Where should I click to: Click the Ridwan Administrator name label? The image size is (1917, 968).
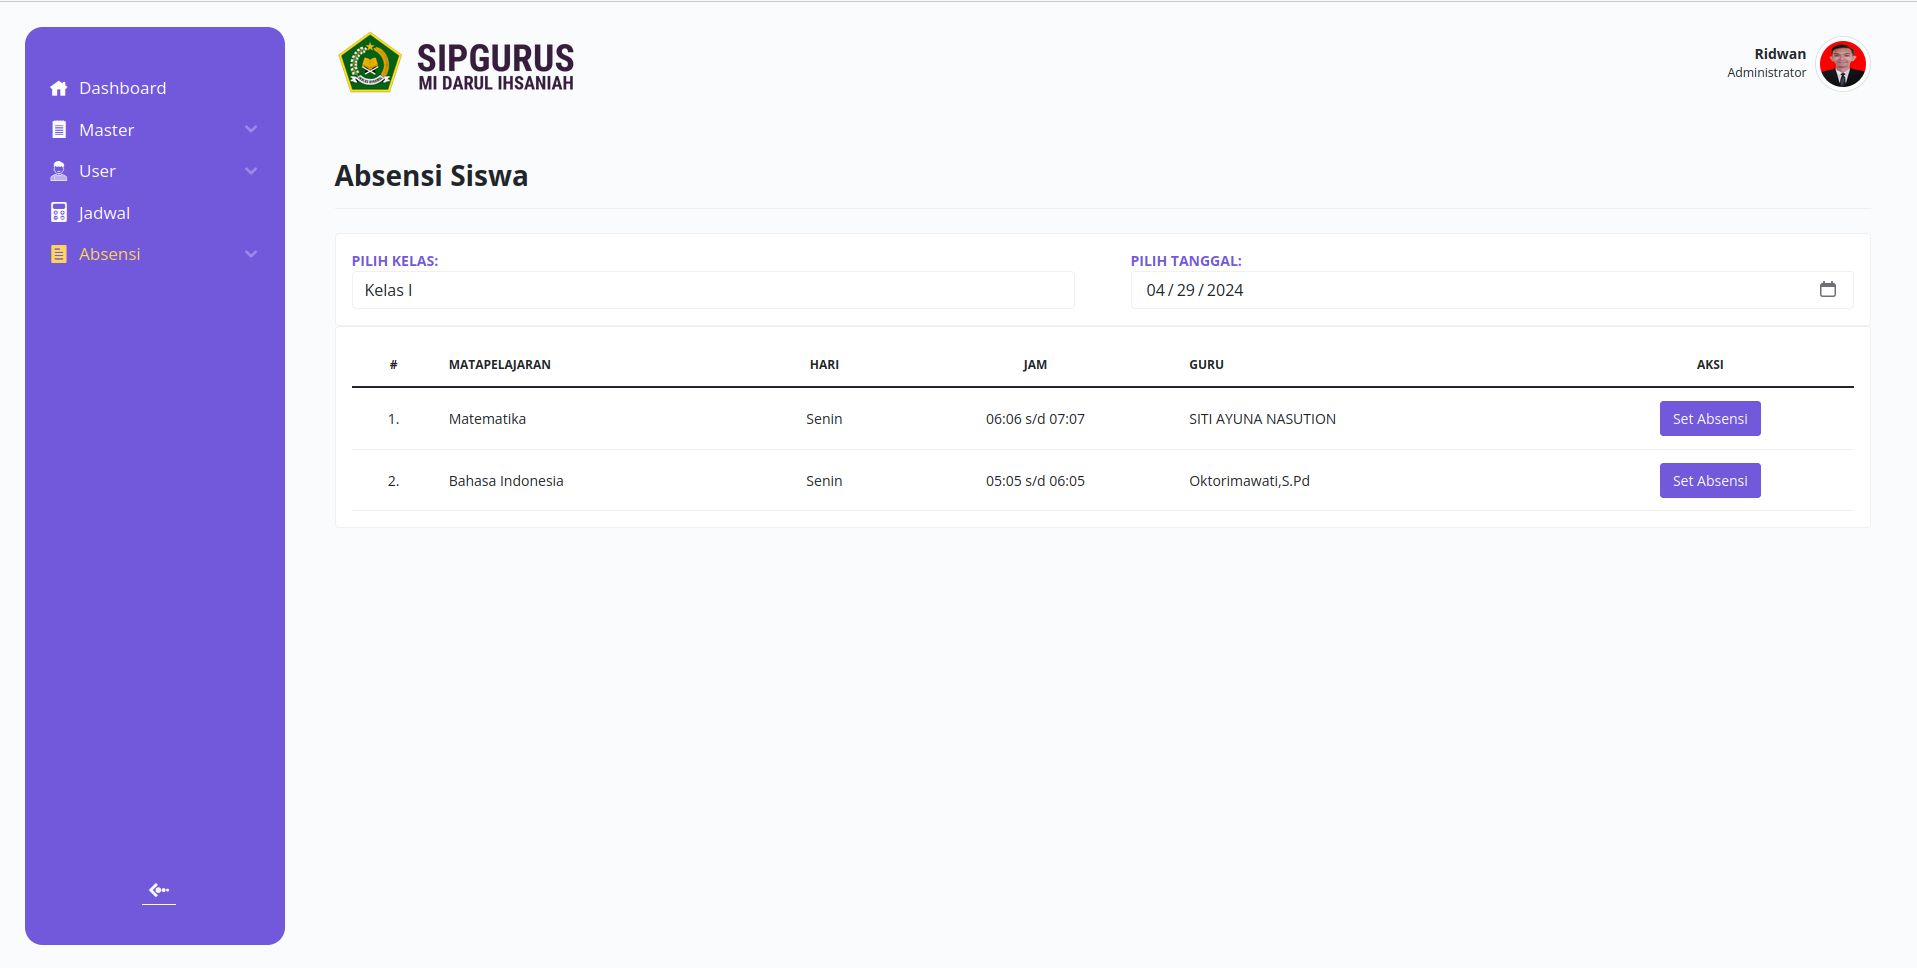click(x=1766, y=63)
